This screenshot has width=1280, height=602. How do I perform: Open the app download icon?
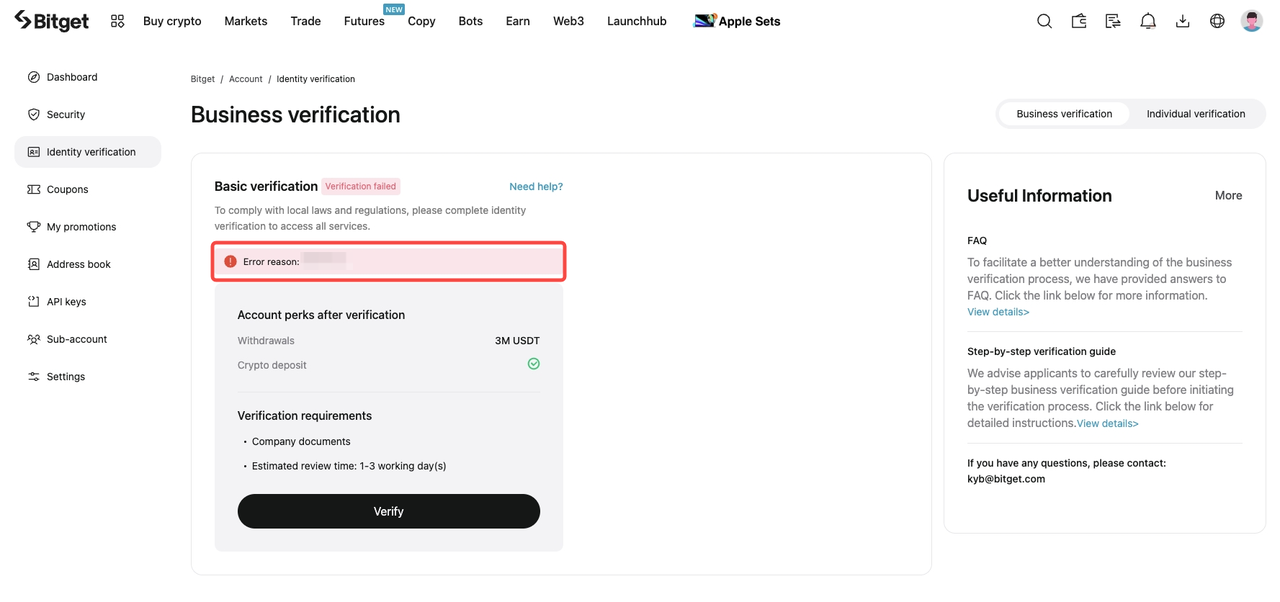coord(1182,21)
